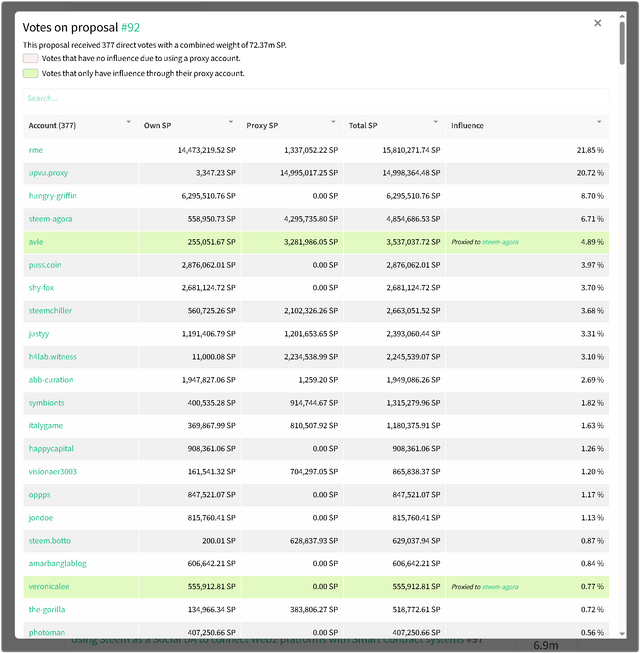Click the Total SP column header label
This screenshot has width=640, height=653.
pos(363,125)
